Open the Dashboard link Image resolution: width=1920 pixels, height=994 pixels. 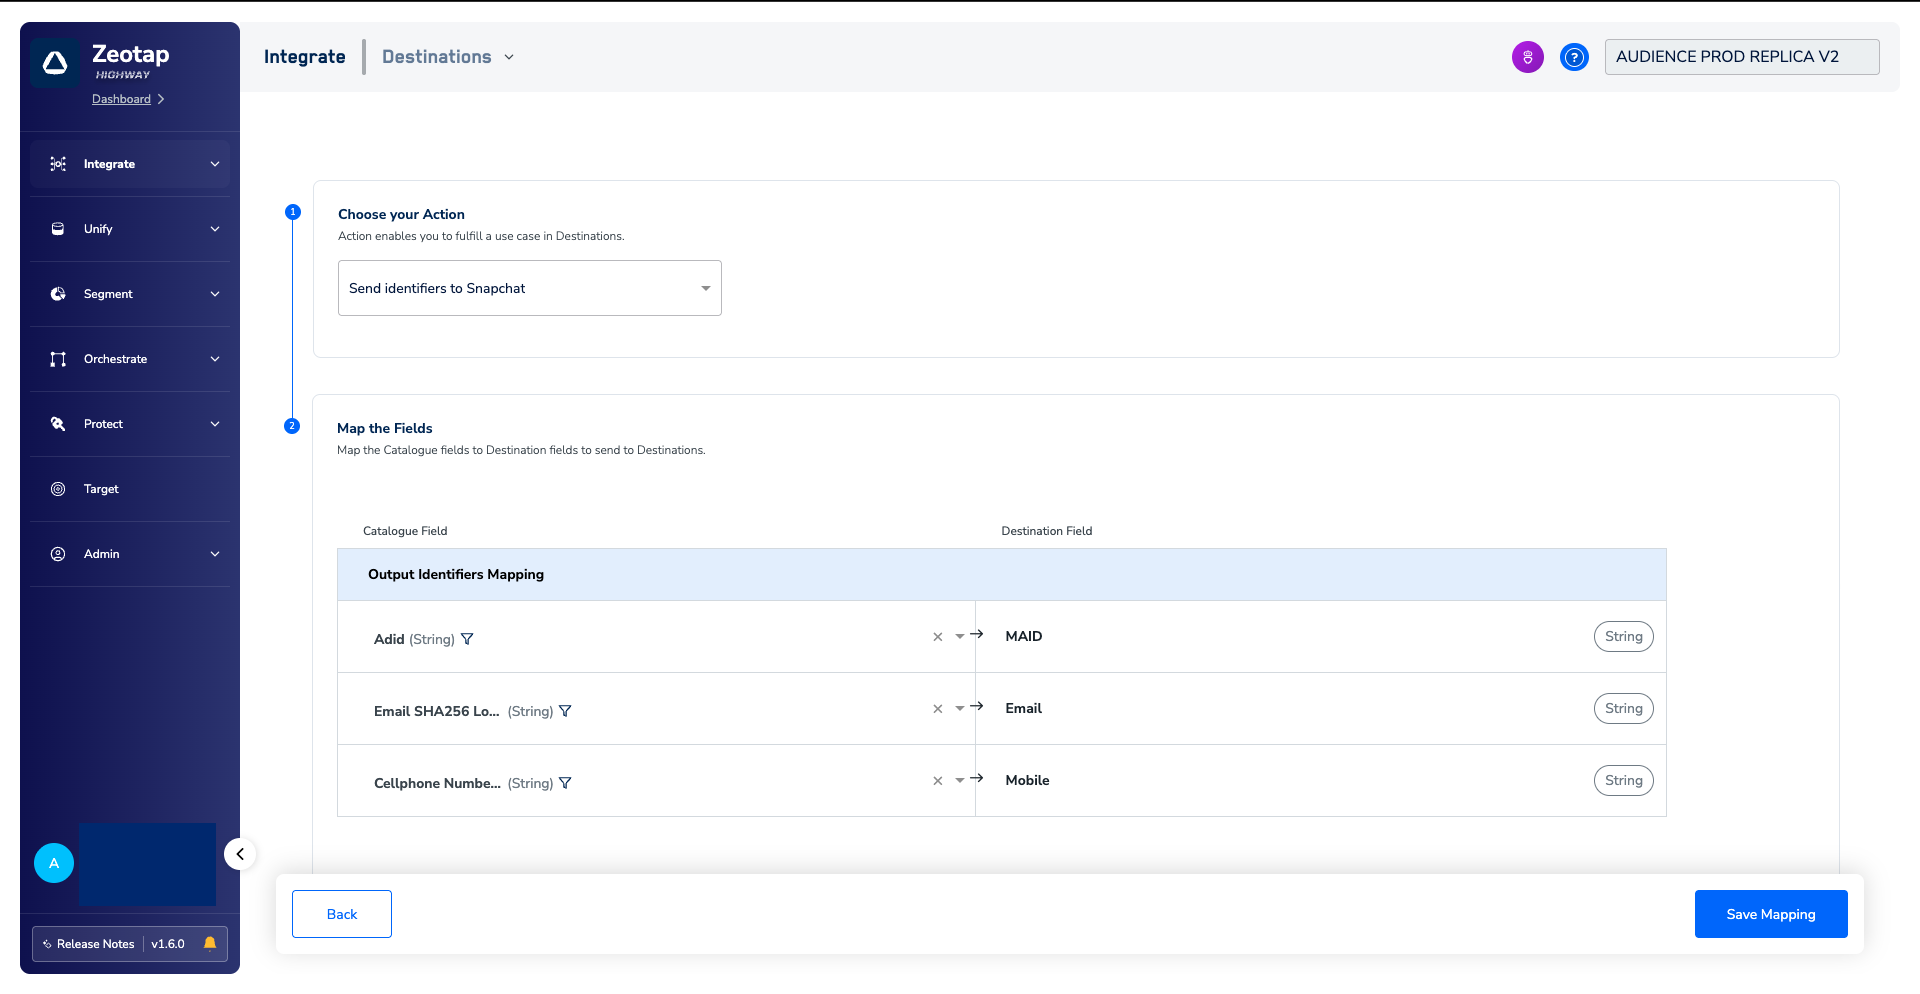coord(121,99)
